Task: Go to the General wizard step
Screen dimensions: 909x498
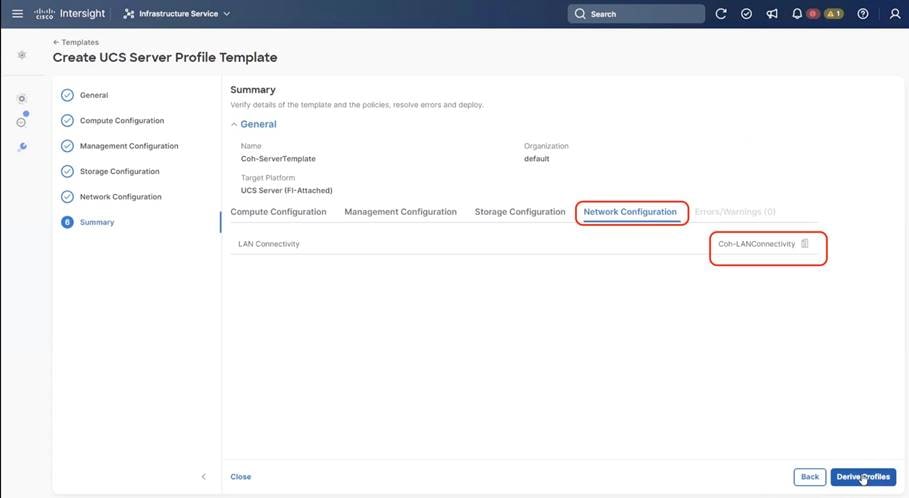Action: pos(85,95)
